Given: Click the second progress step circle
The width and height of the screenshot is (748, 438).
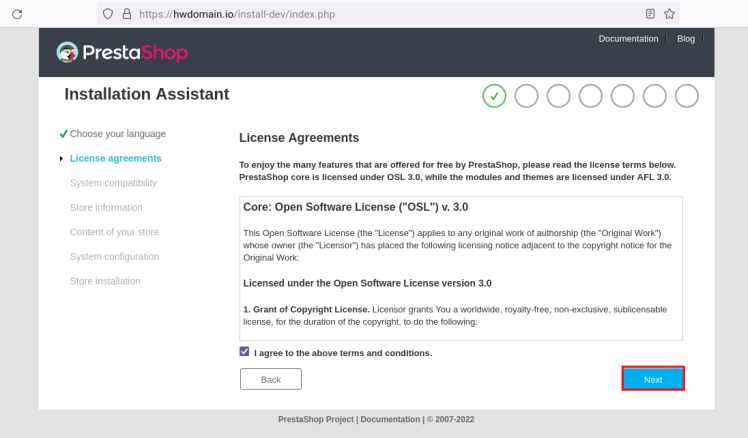Looking at the screenshot, I should click(x=526, y=96).
